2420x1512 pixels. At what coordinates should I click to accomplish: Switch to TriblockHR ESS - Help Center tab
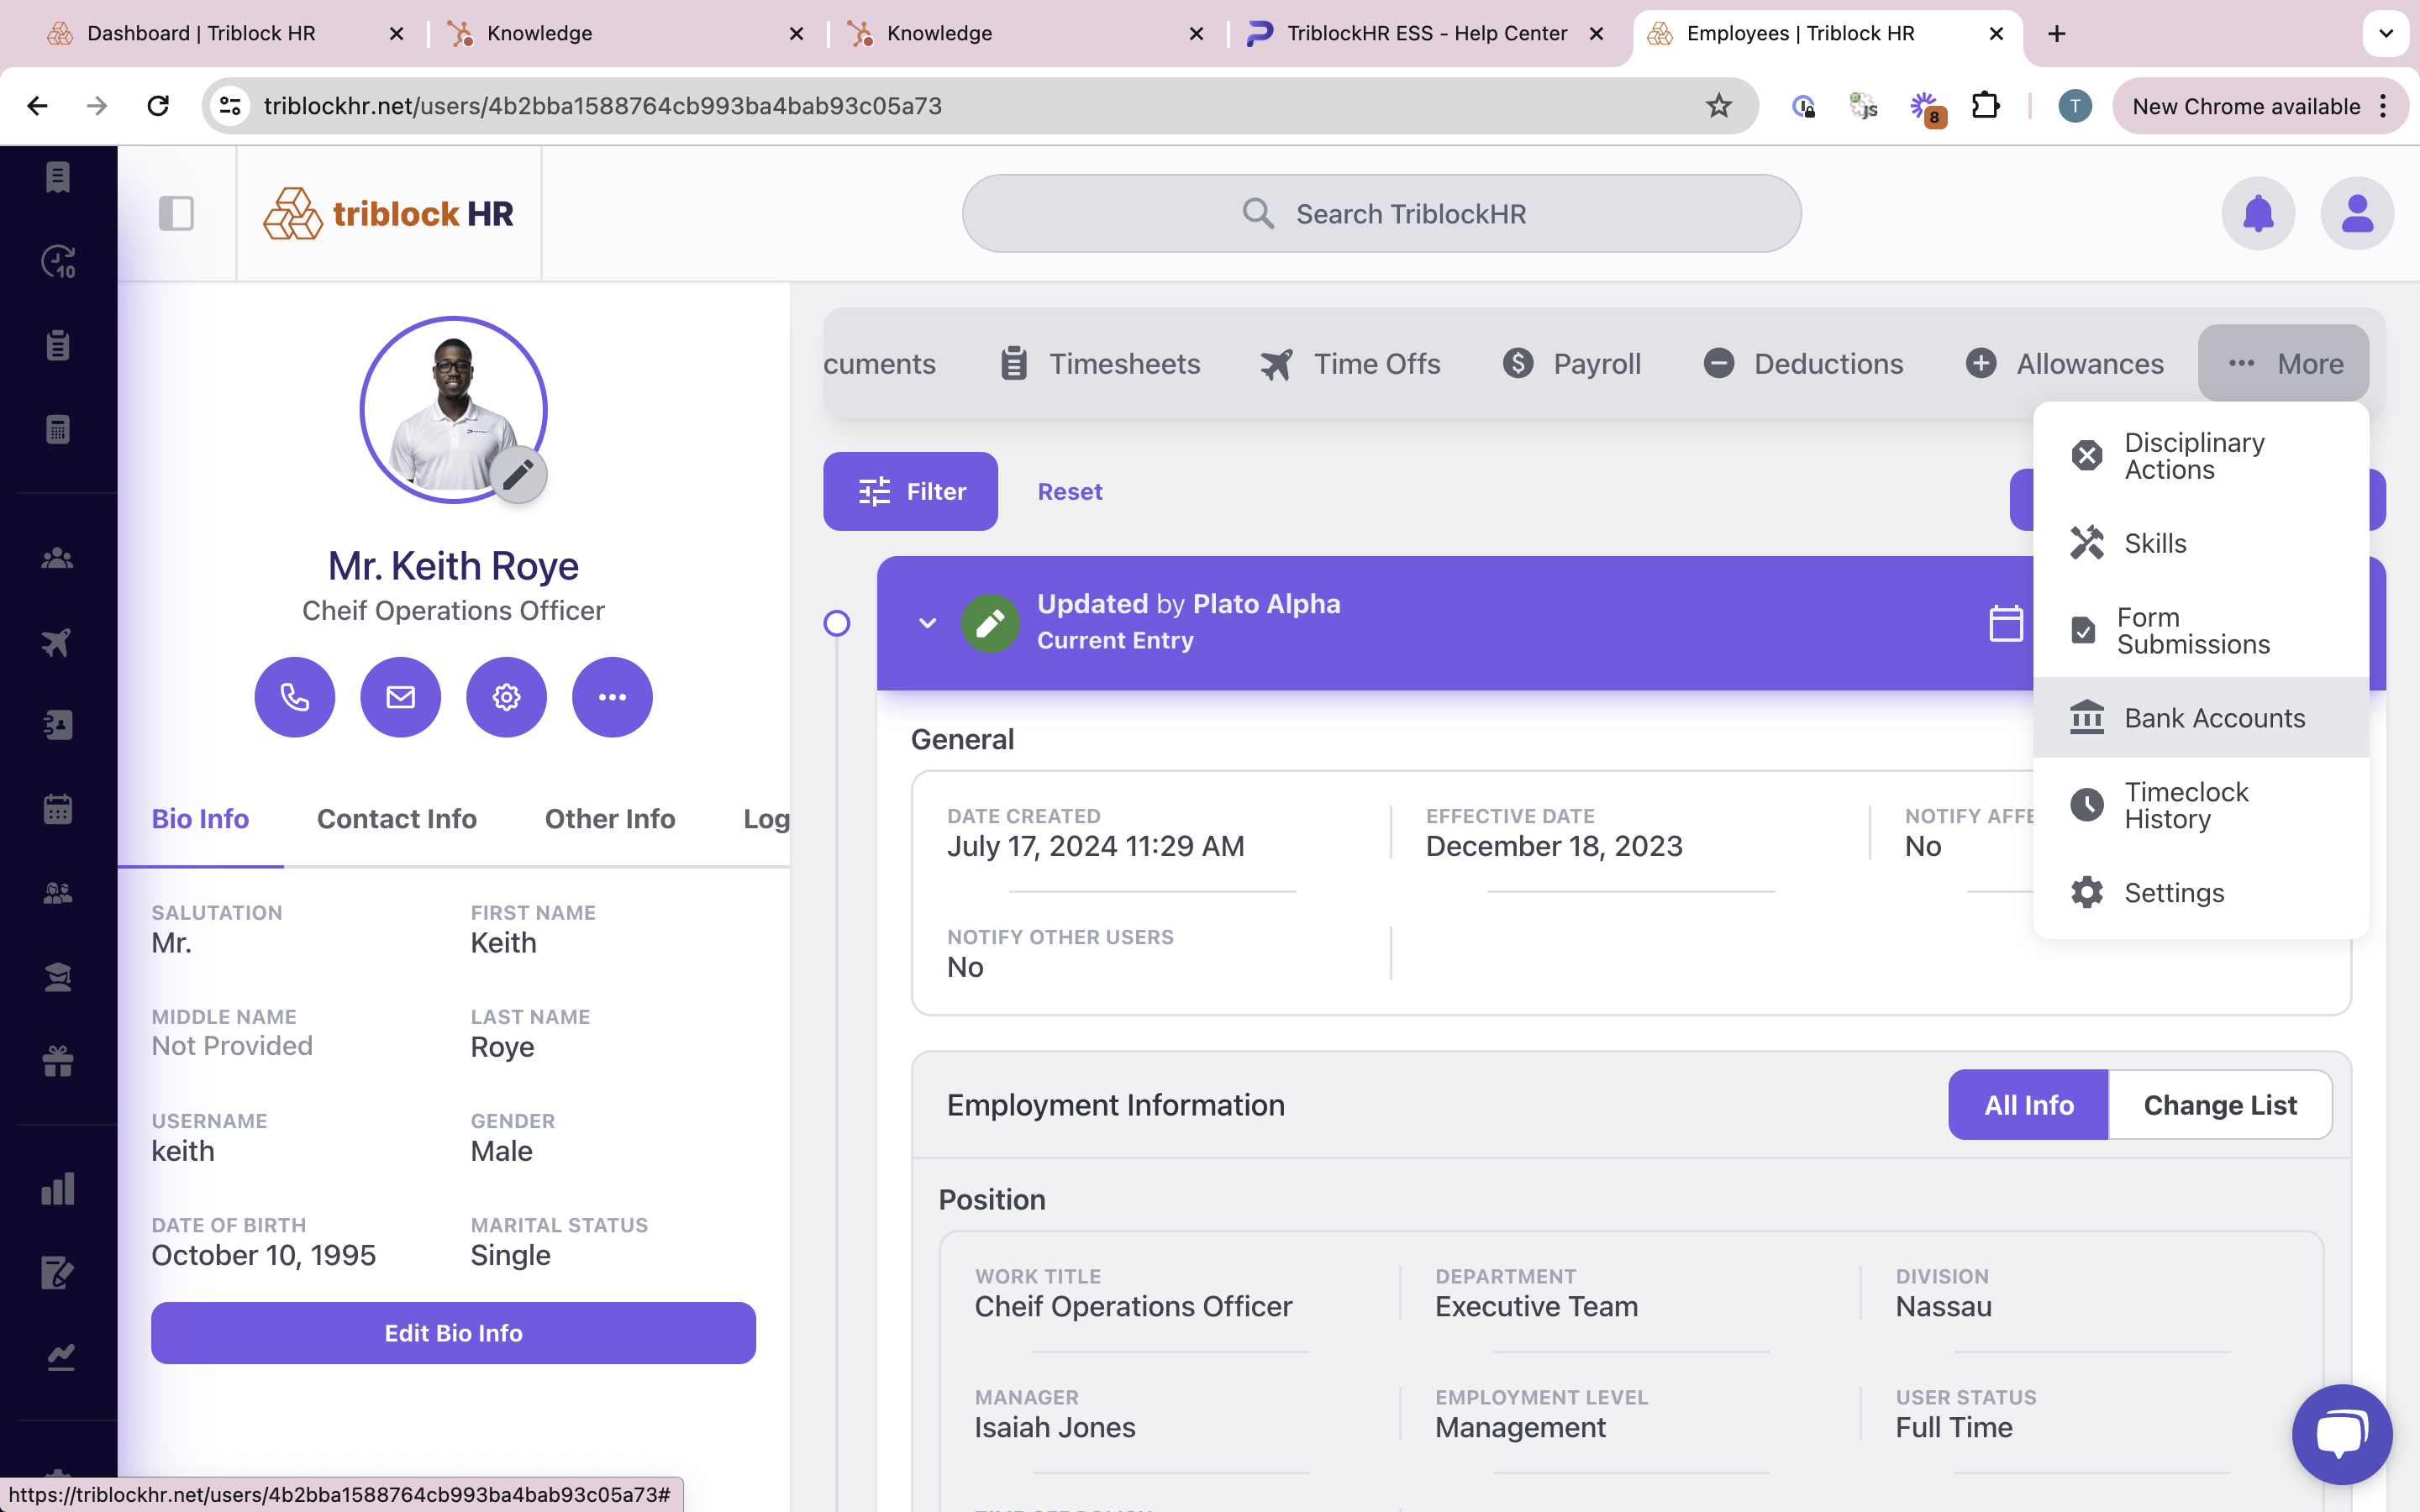(x=1427, y=34)
